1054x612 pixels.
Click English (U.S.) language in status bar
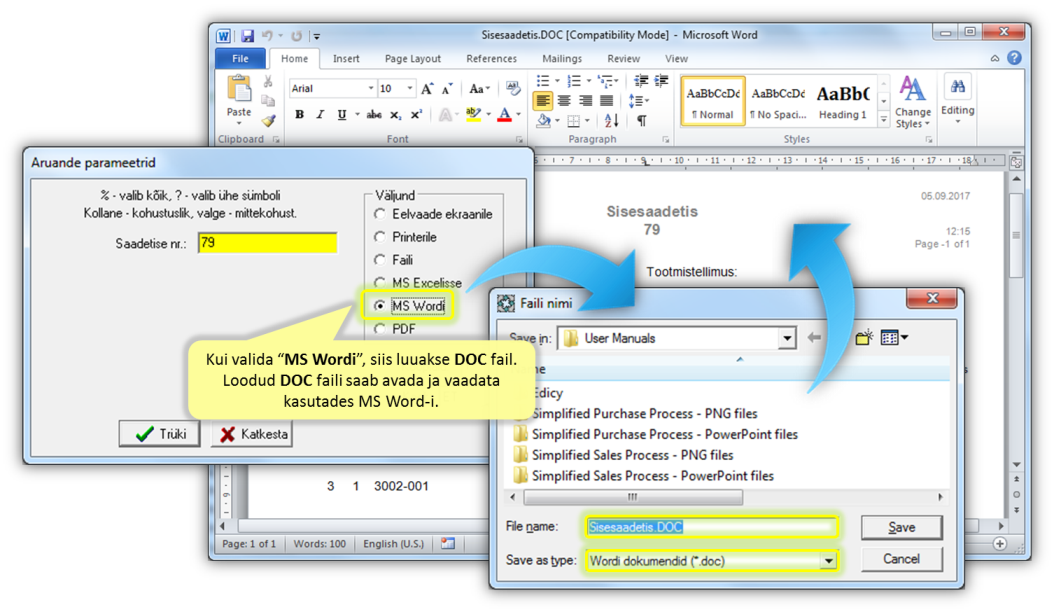[394, 543]
